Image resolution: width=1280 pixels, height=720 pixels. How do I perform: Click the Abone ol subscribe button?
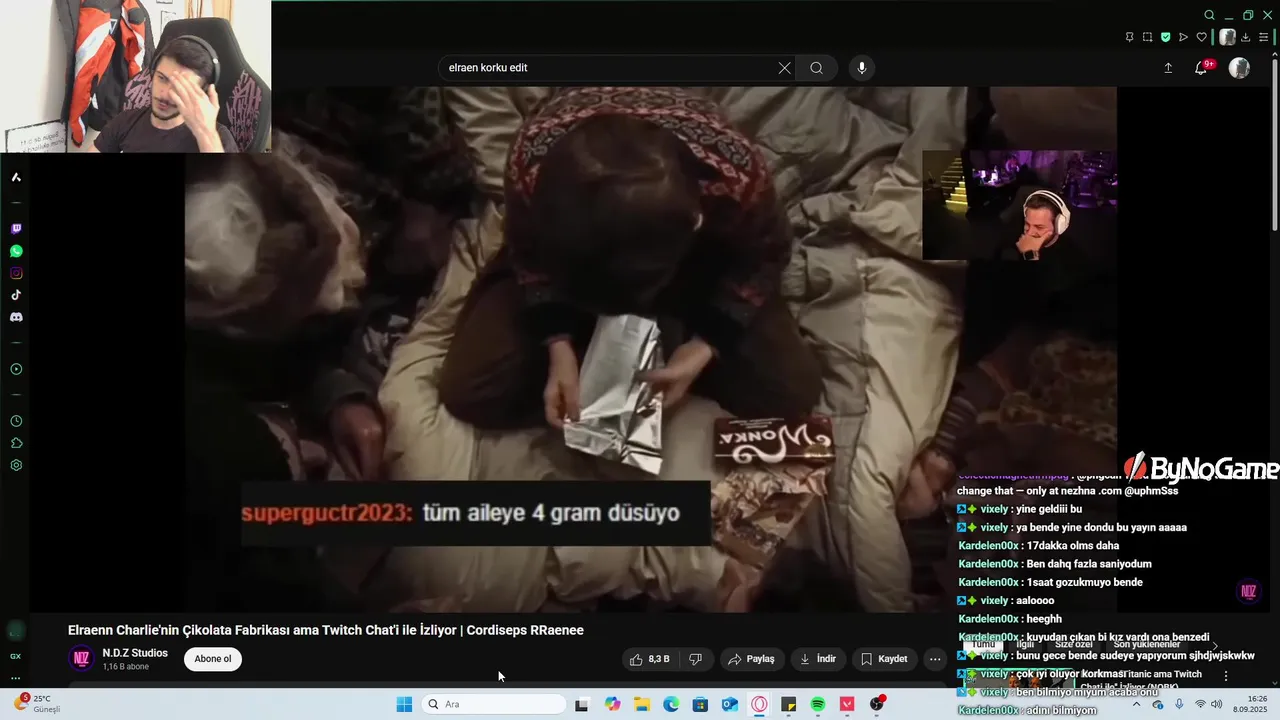tap(213, 659)
